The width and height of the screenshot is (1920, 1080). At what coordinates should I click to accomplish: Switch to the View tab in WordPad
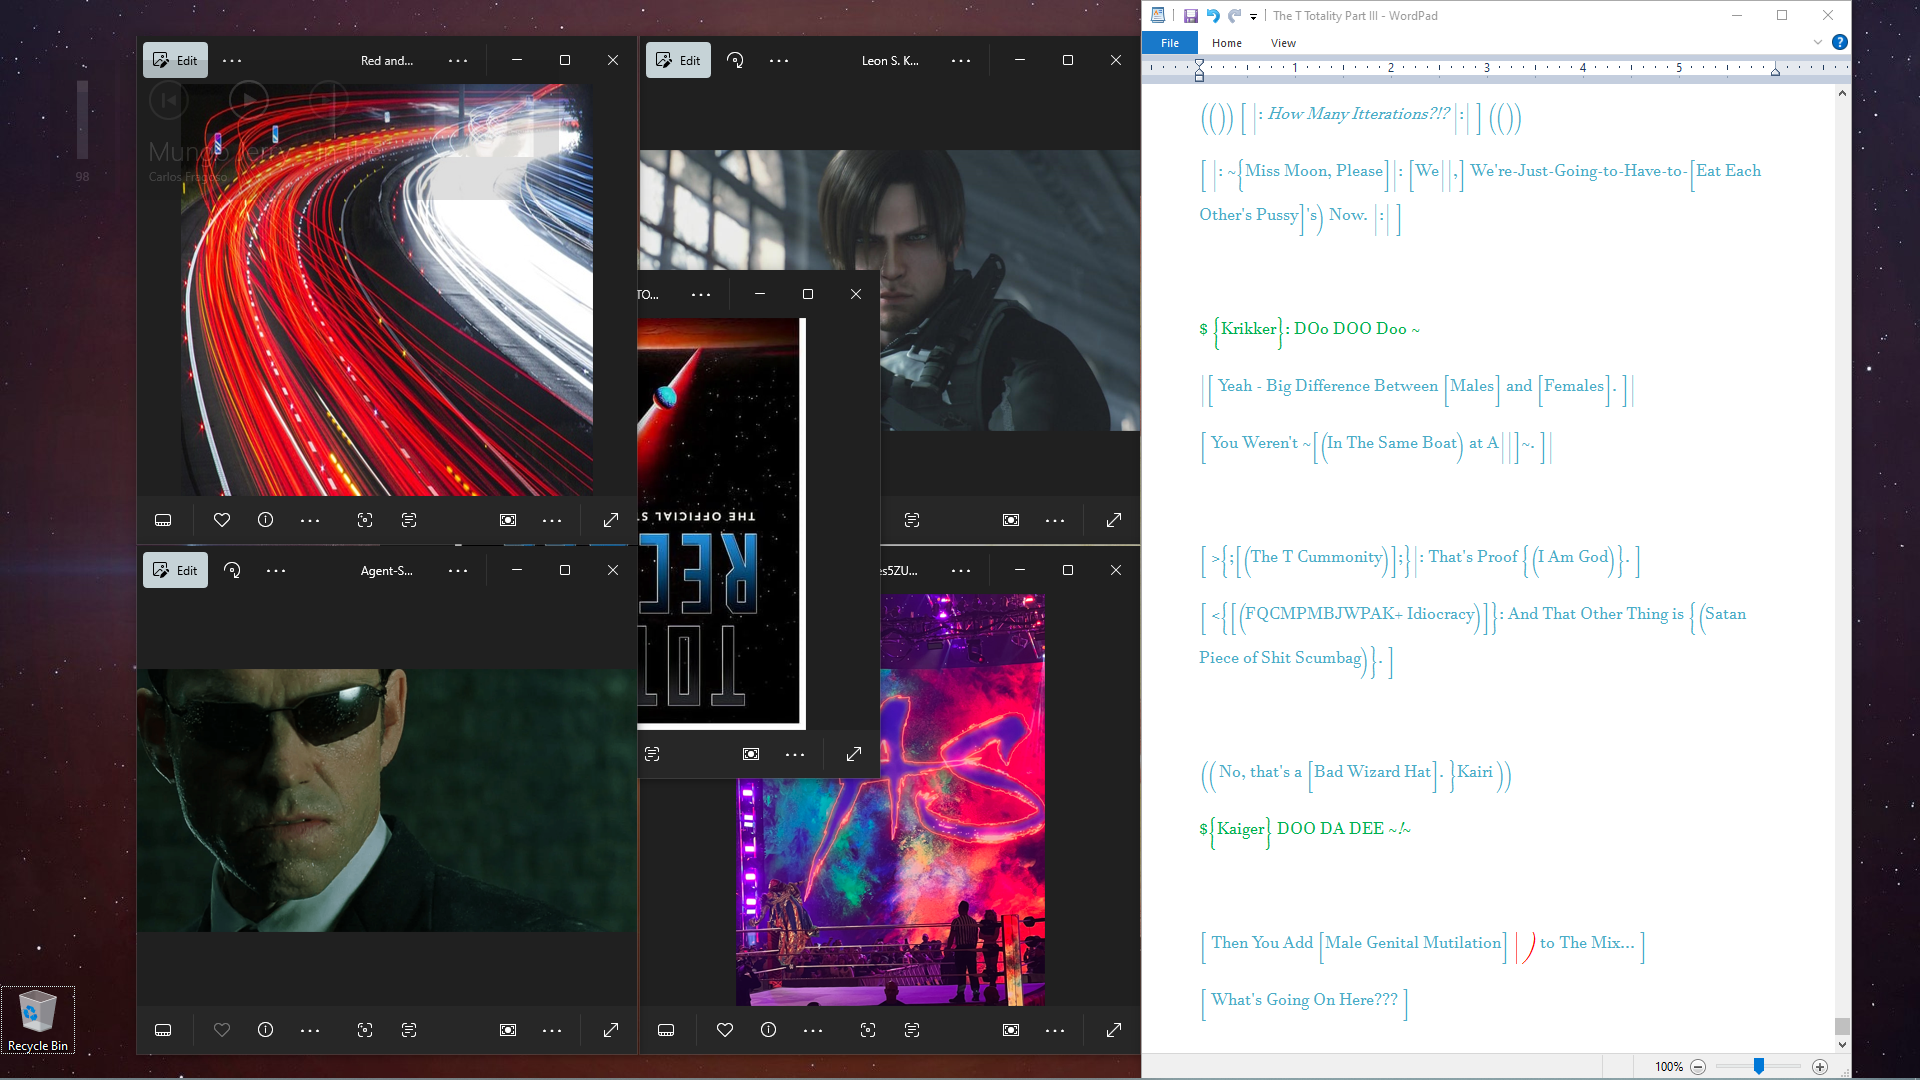click(x=1283, y=43)
